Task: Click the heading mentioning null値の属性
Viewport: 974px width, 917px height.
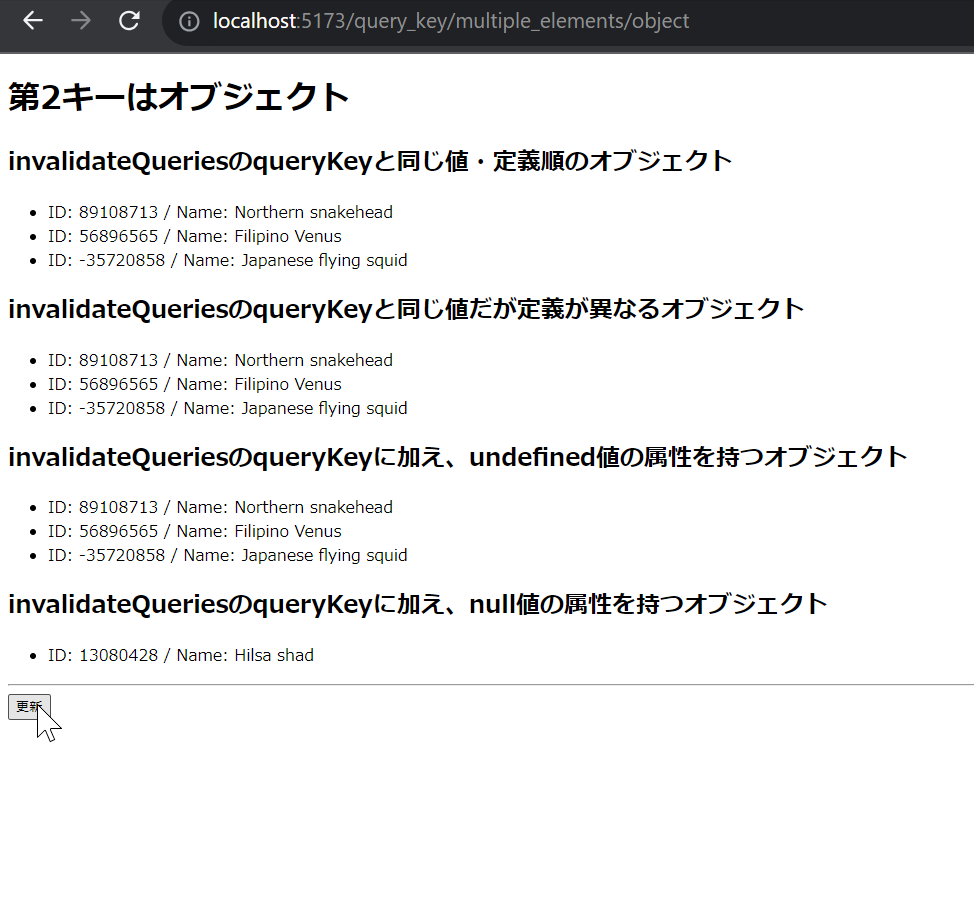Action: [416, 604]
